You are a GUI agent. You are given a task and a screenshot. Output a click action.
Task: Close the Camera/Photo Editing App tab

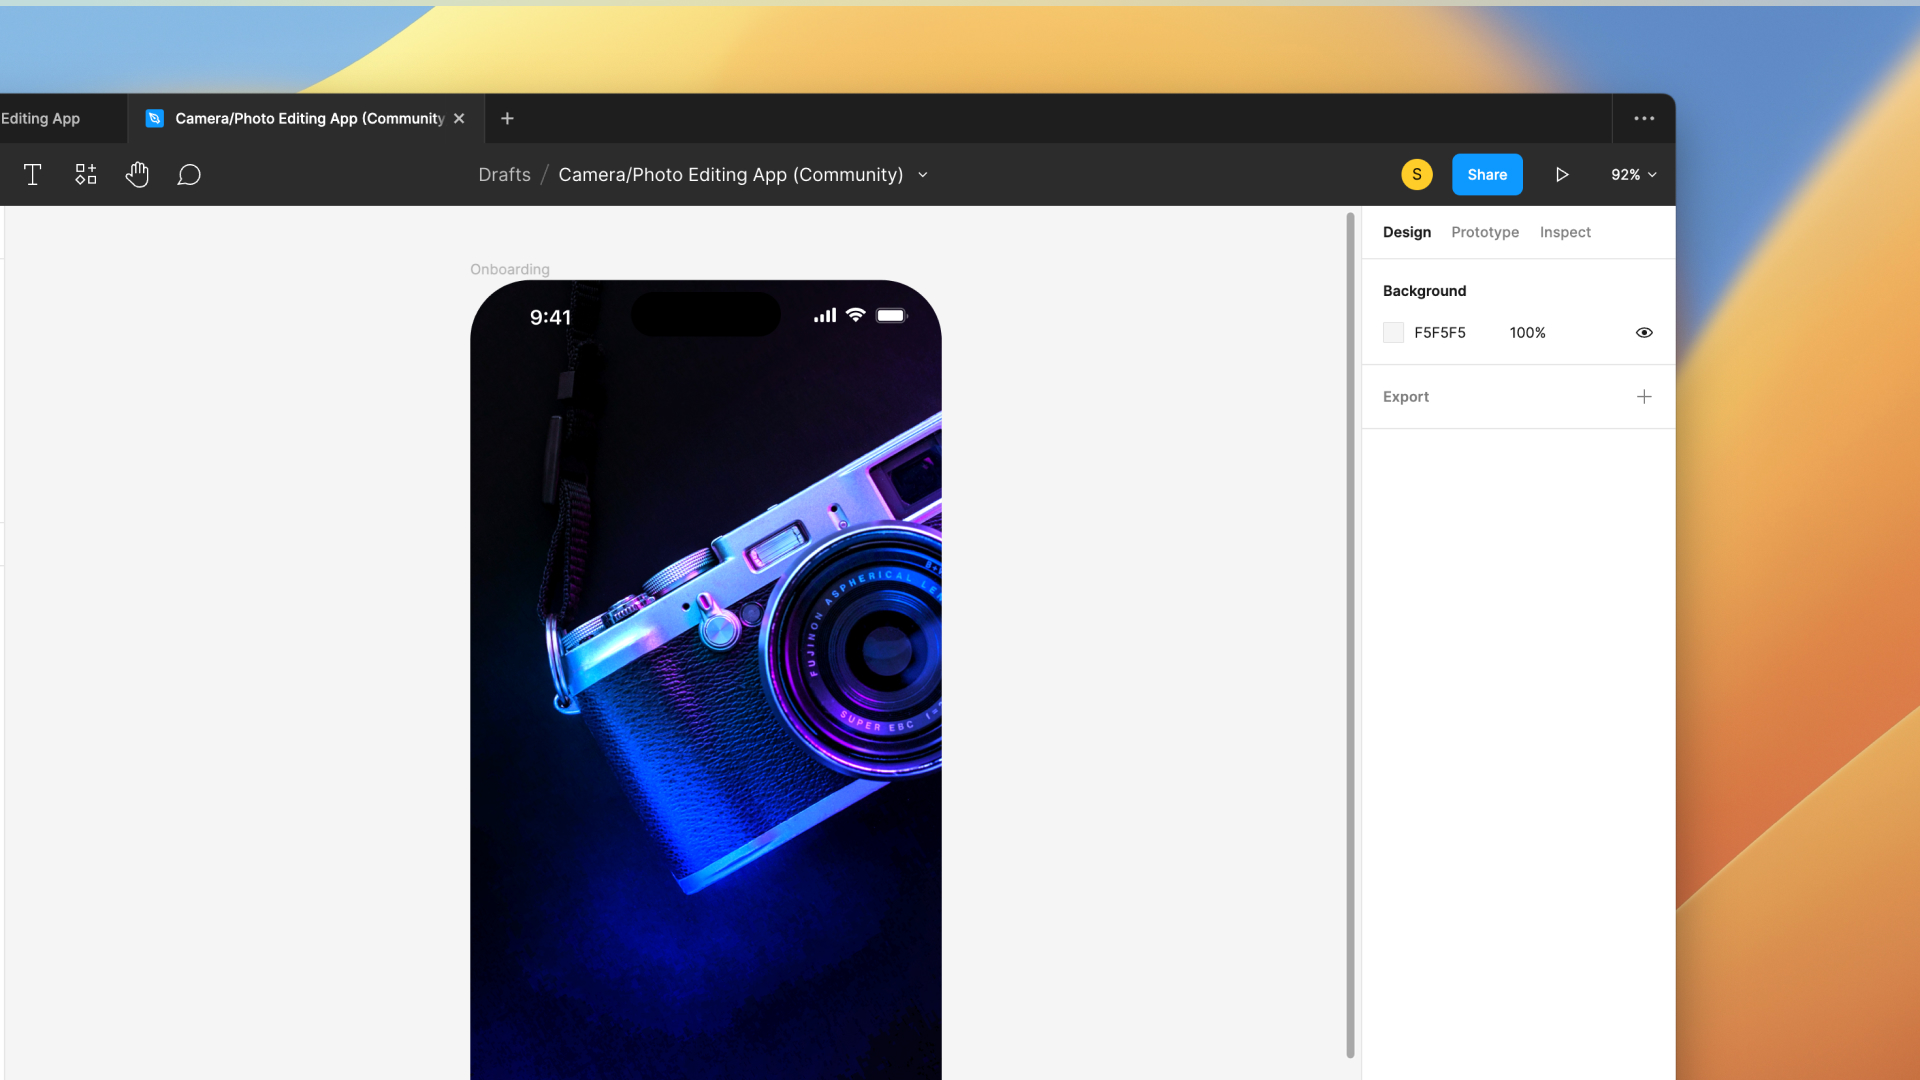459,119
